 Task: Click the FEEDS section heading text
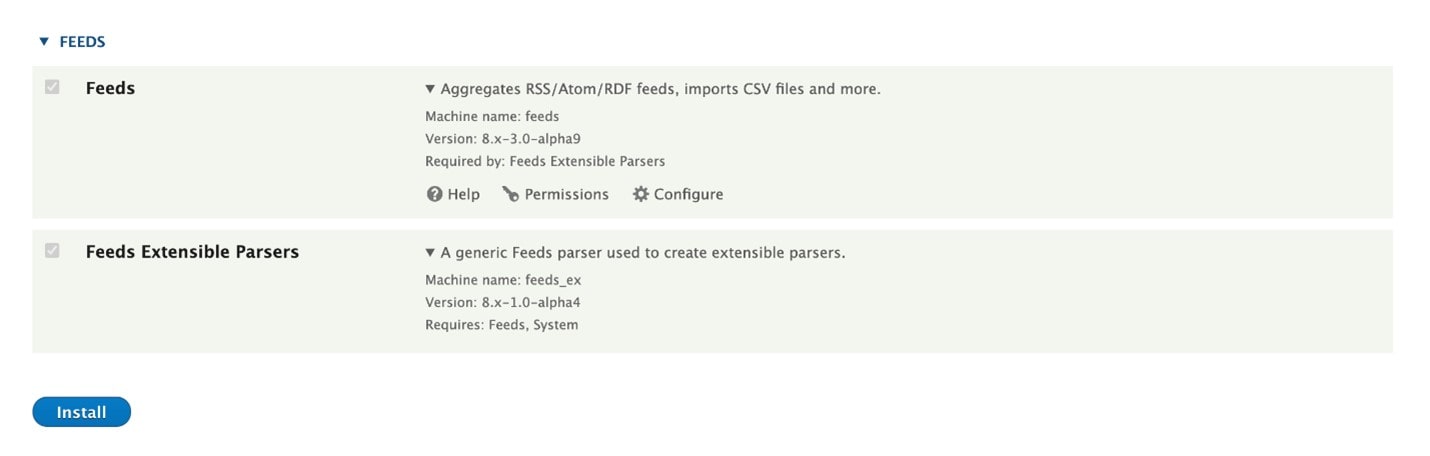[x=82, y=42]
